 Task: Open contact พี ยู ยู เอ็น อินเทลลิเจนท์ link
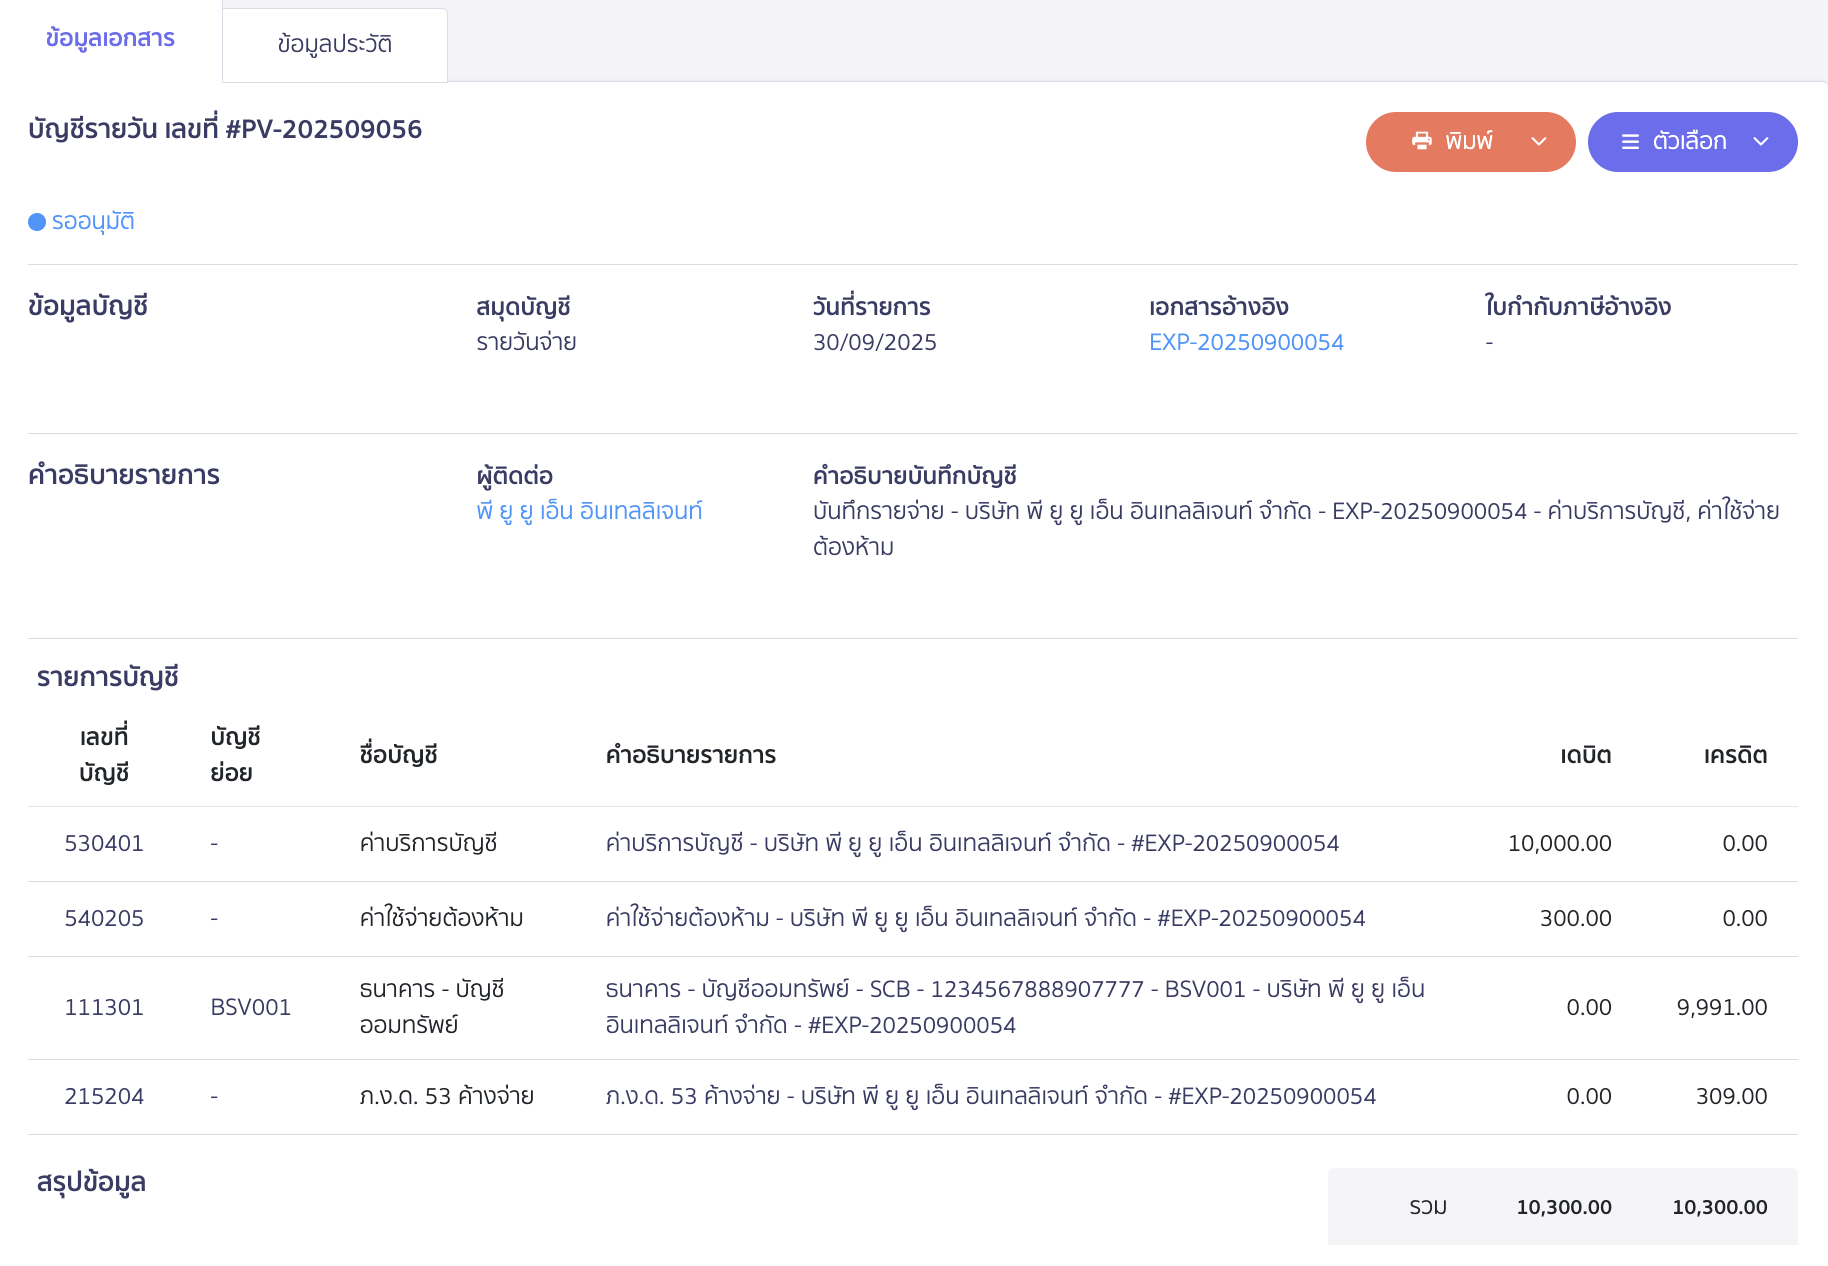click(589, 511)
